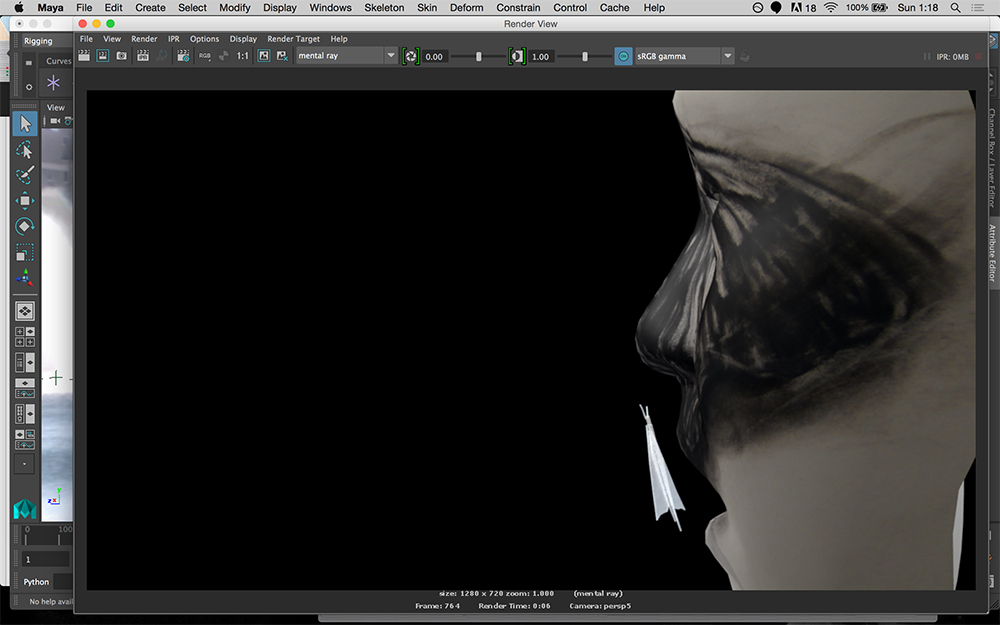Click the Render Region icon
Image resolution: width=1000 pixels, height=625 pixels.
point(102,56)
